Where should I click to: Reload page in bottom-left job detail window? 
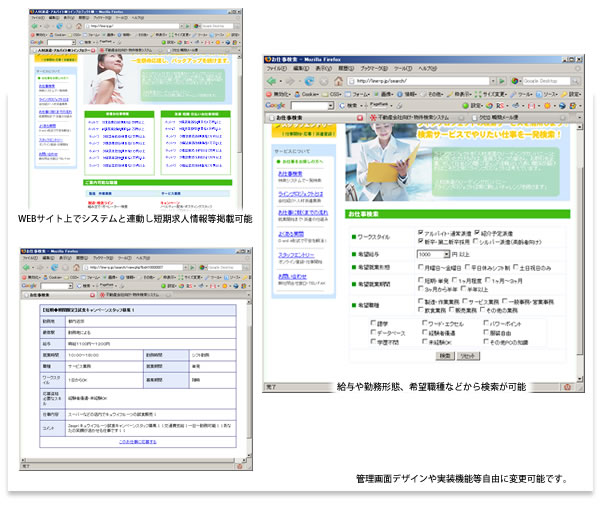[x=54, y=267]
